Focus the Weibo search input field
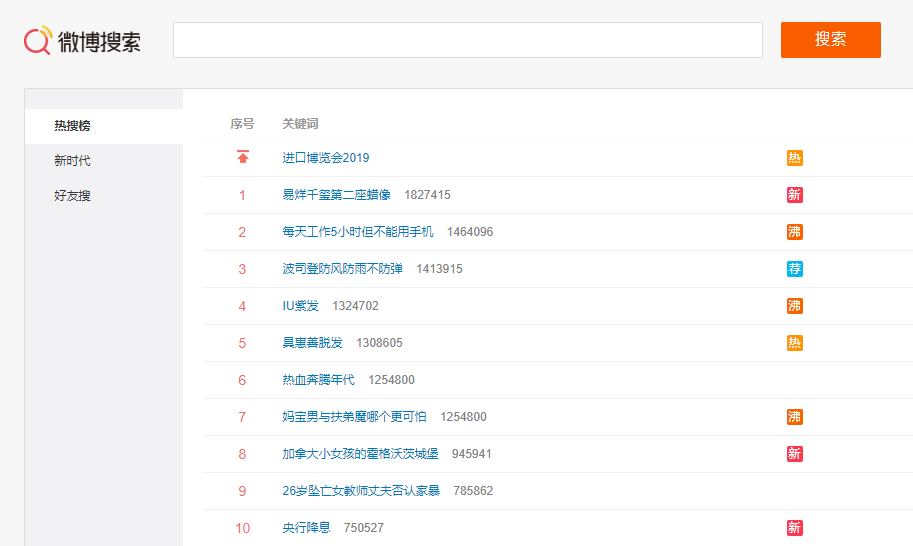 [467, 40]
